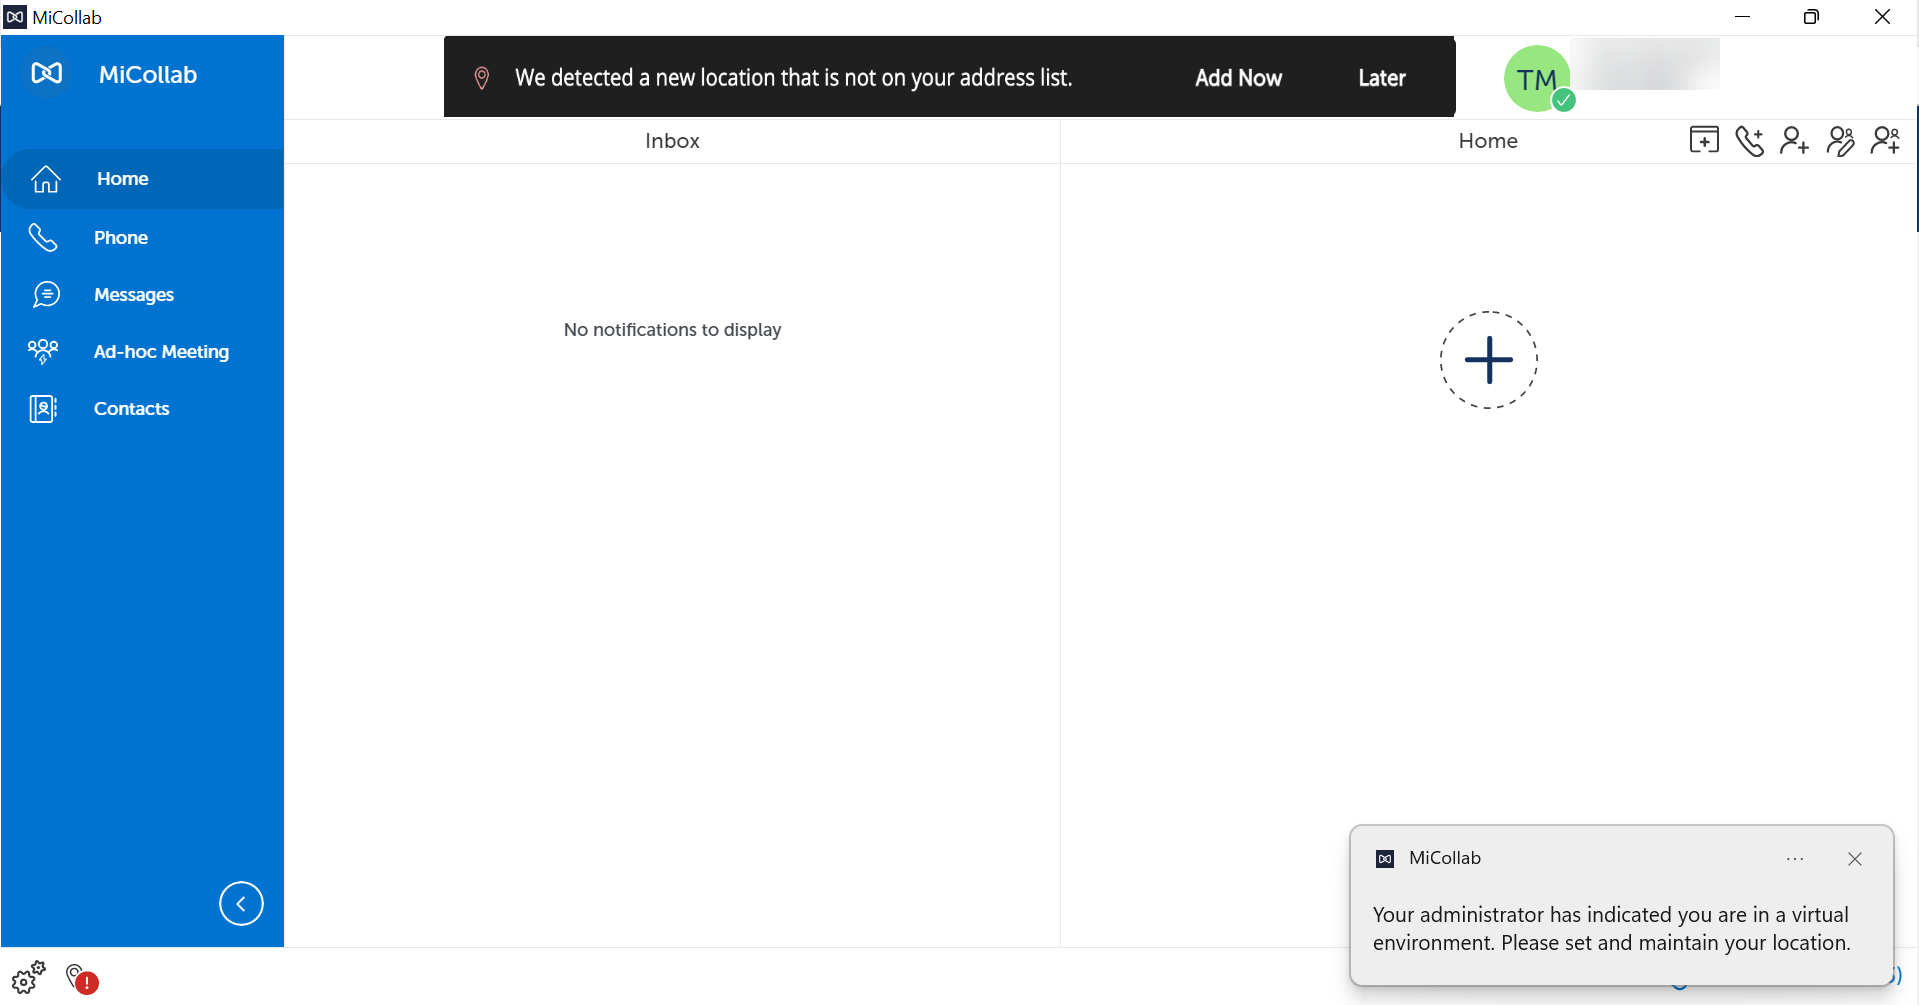Click the Ad-hoc Meeting group icon
This screenshot has width=1919, height=1005.
43,351
